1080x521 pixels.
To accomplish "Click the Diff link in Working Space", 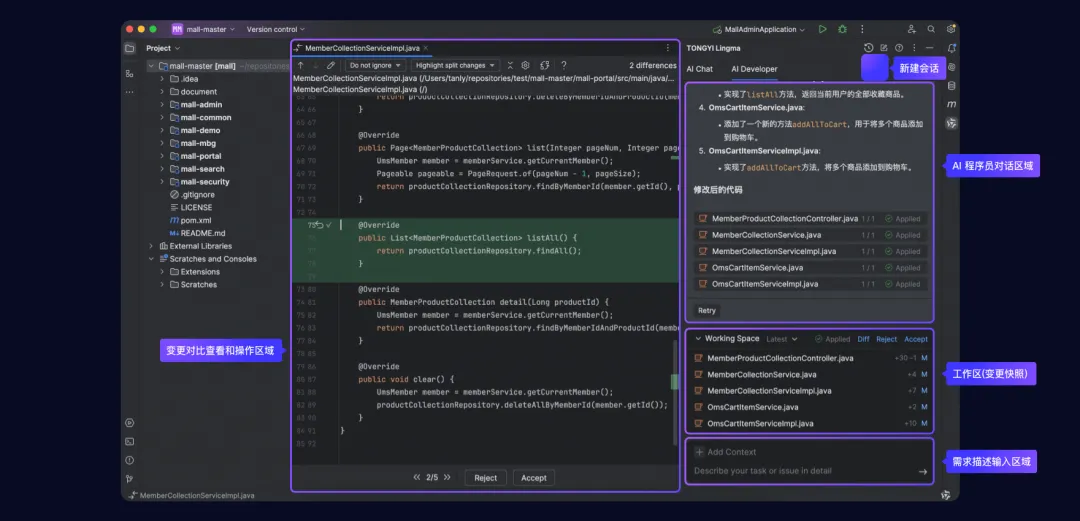I will [x=864, y=339].
